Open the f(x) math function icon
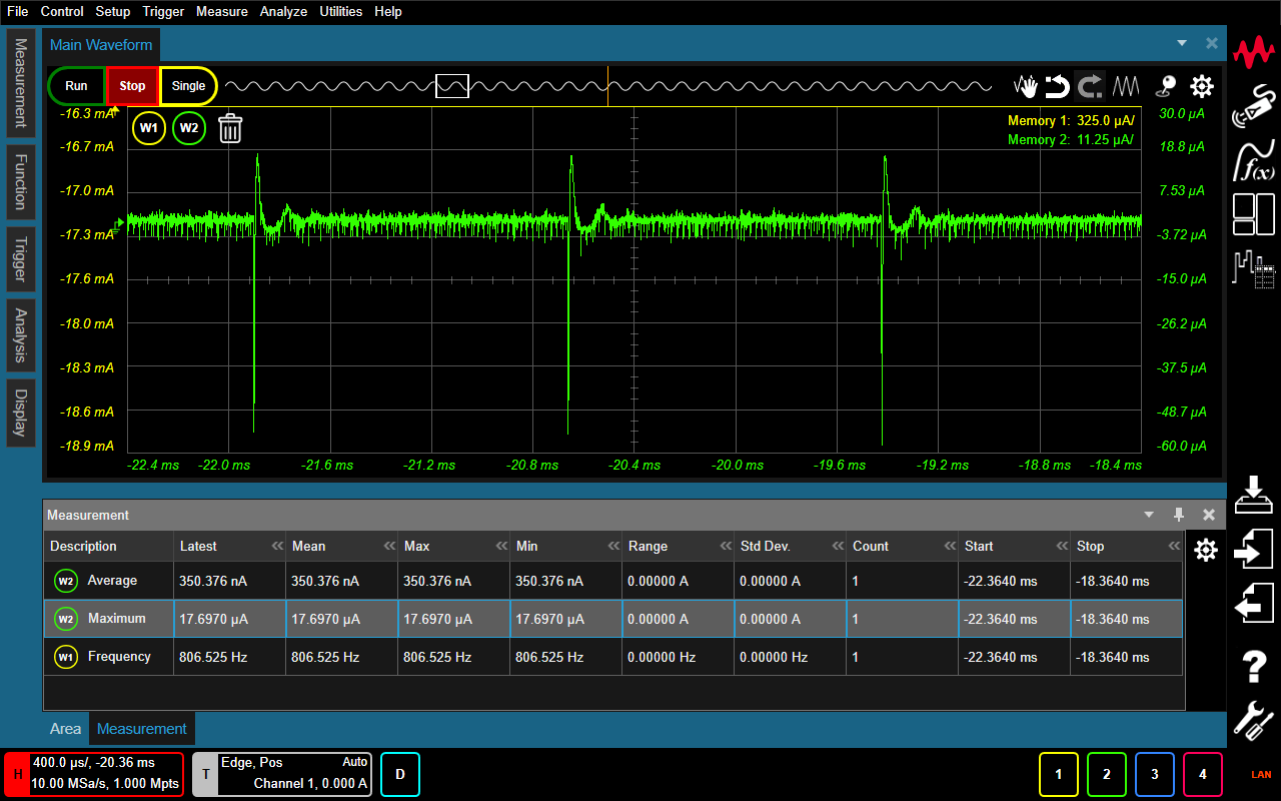 (1254, 159)
